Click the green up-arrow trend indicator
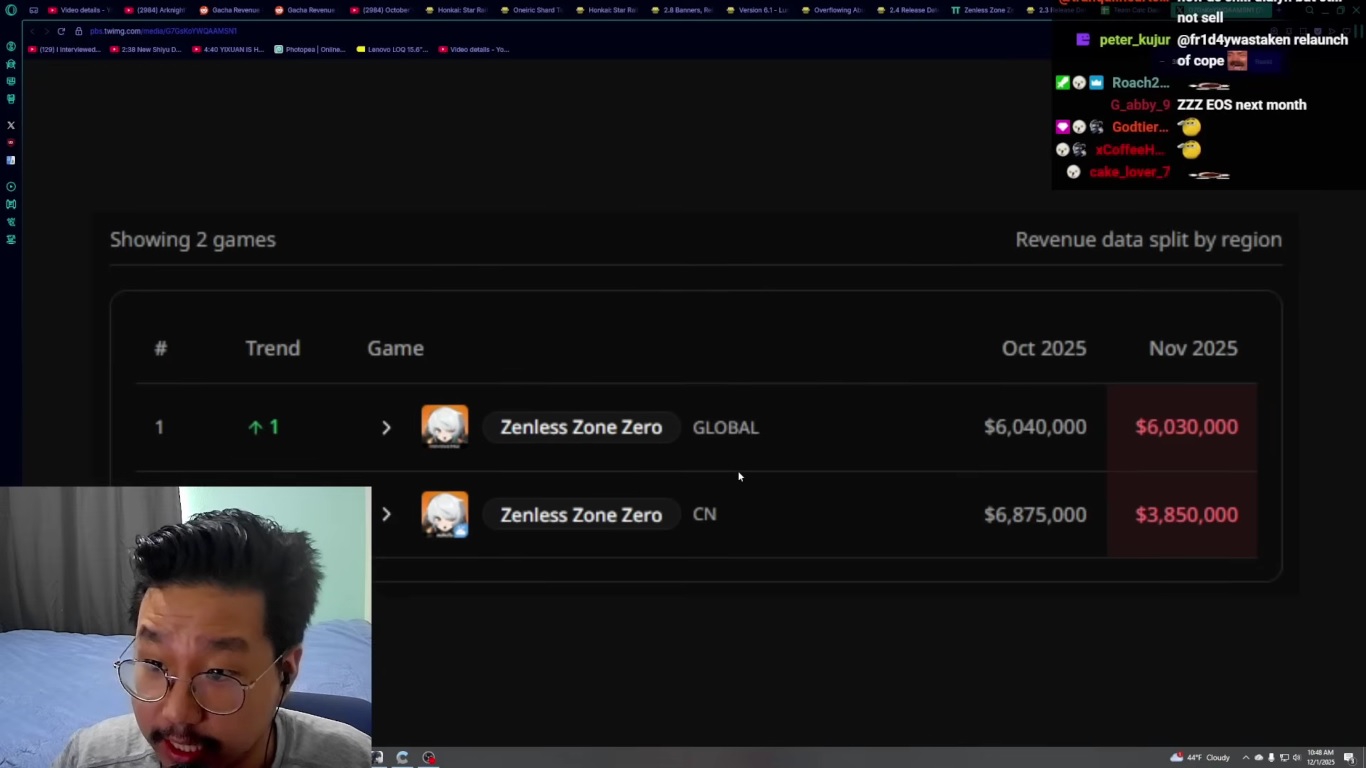Viewport: 1366px width, 768px height. click(255, 427)
